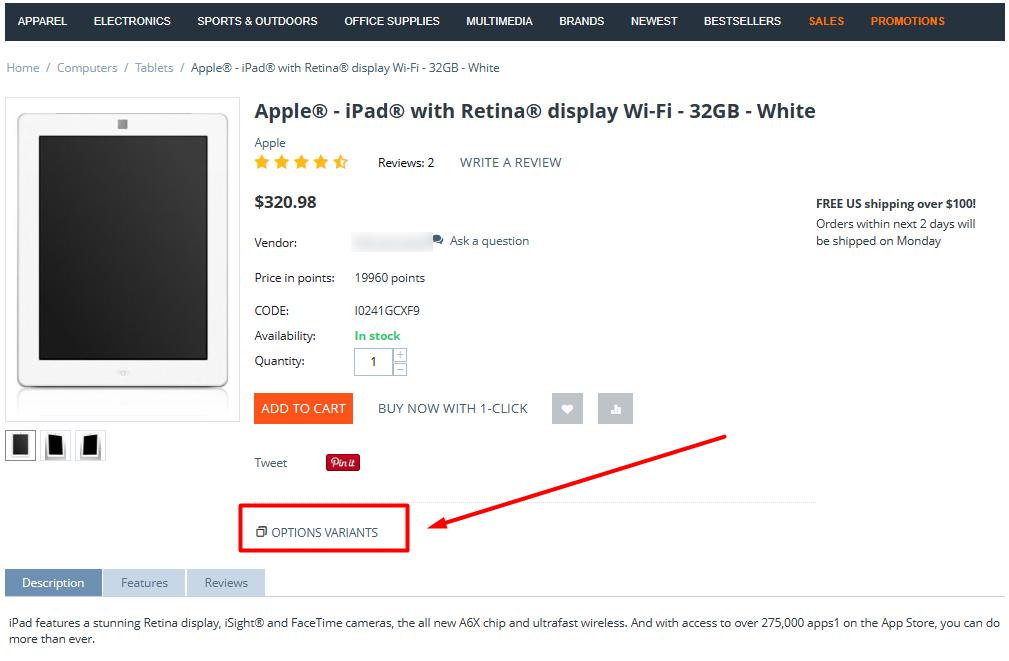
Task: Click the Pin it button
Action: [343, 463]
